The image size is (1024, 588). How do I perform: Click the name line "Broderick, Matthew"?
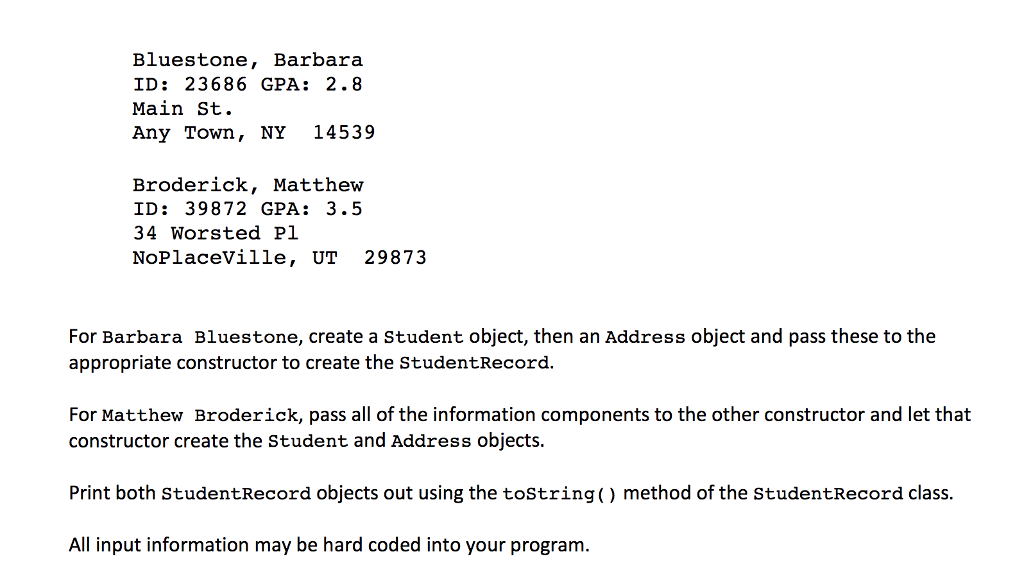pyautogui.click(x=247, y=185)
